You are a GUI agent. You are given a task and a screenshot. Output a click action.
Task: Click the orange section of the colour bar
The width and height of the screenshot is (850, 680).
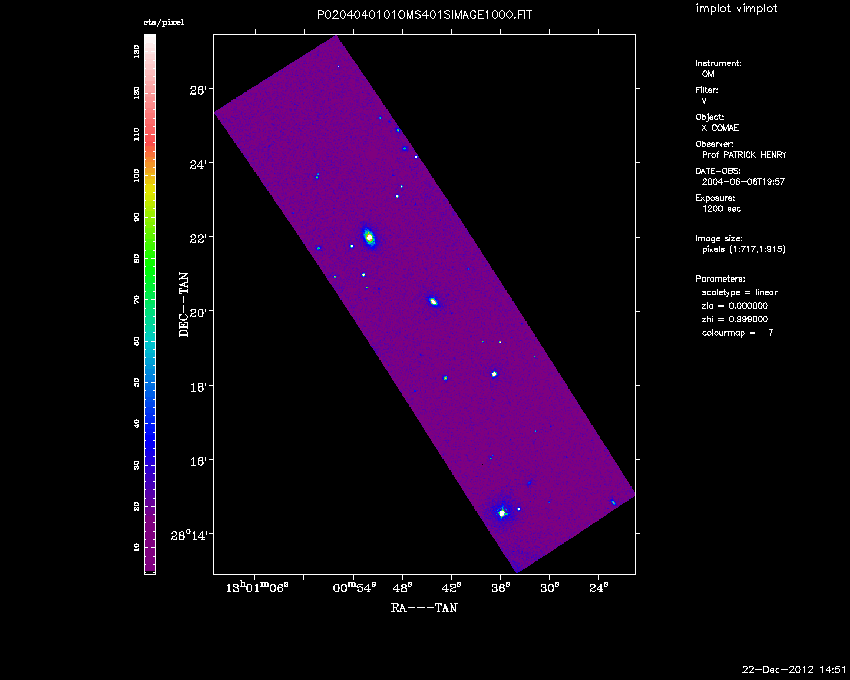pyautogui.click(x=150, y=163)
